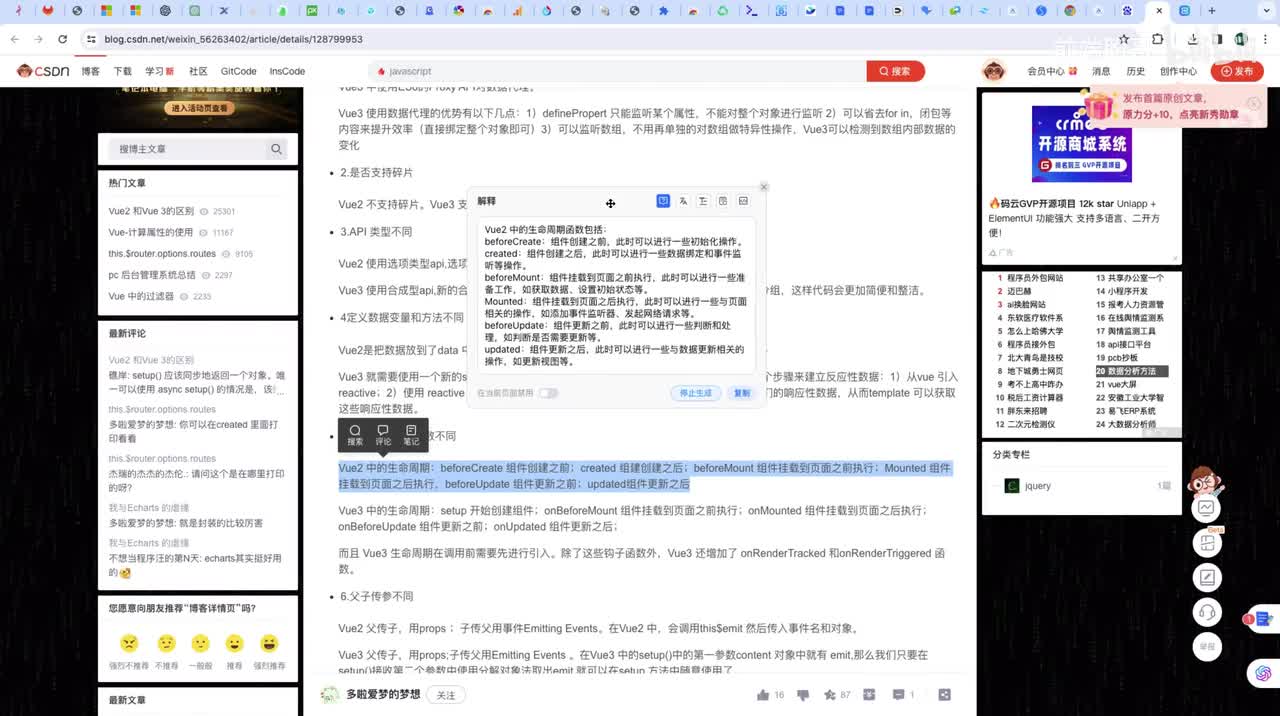The image size is (1280, 716).
Task: Toggle the 在当前页面禁用 switch
Action: point(548,393)
